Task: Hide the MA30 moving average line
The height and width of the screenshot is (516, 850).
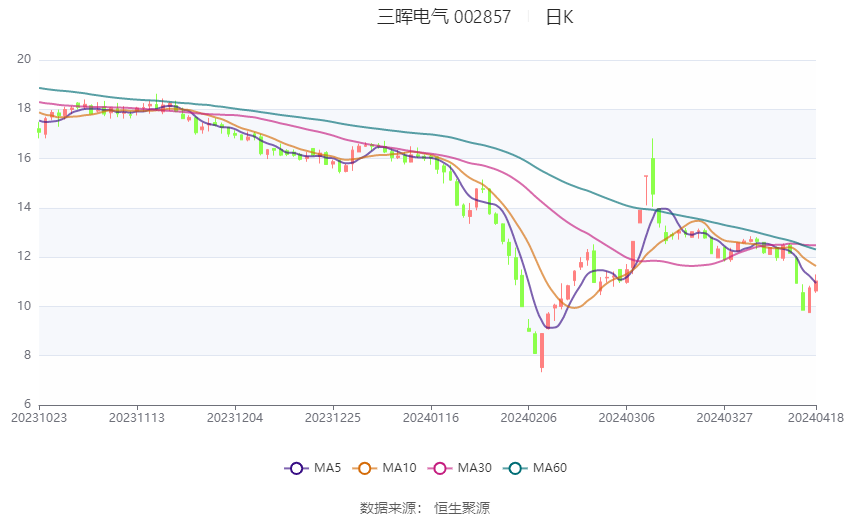Action: [x=460, y=468]
